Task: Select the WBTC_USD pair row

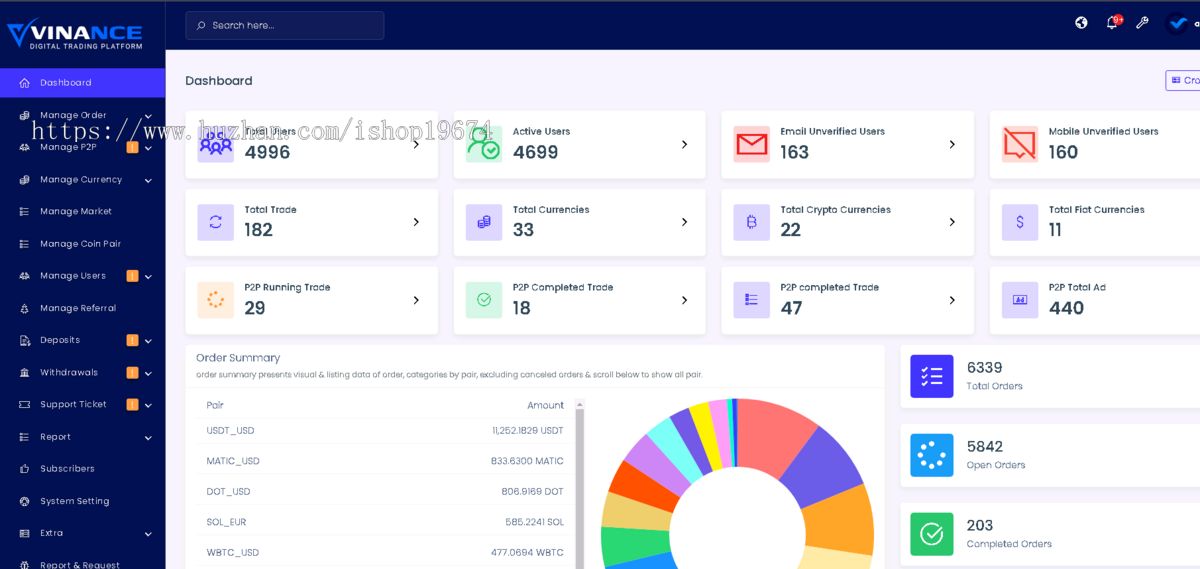Action: click(x=385, y=553)
